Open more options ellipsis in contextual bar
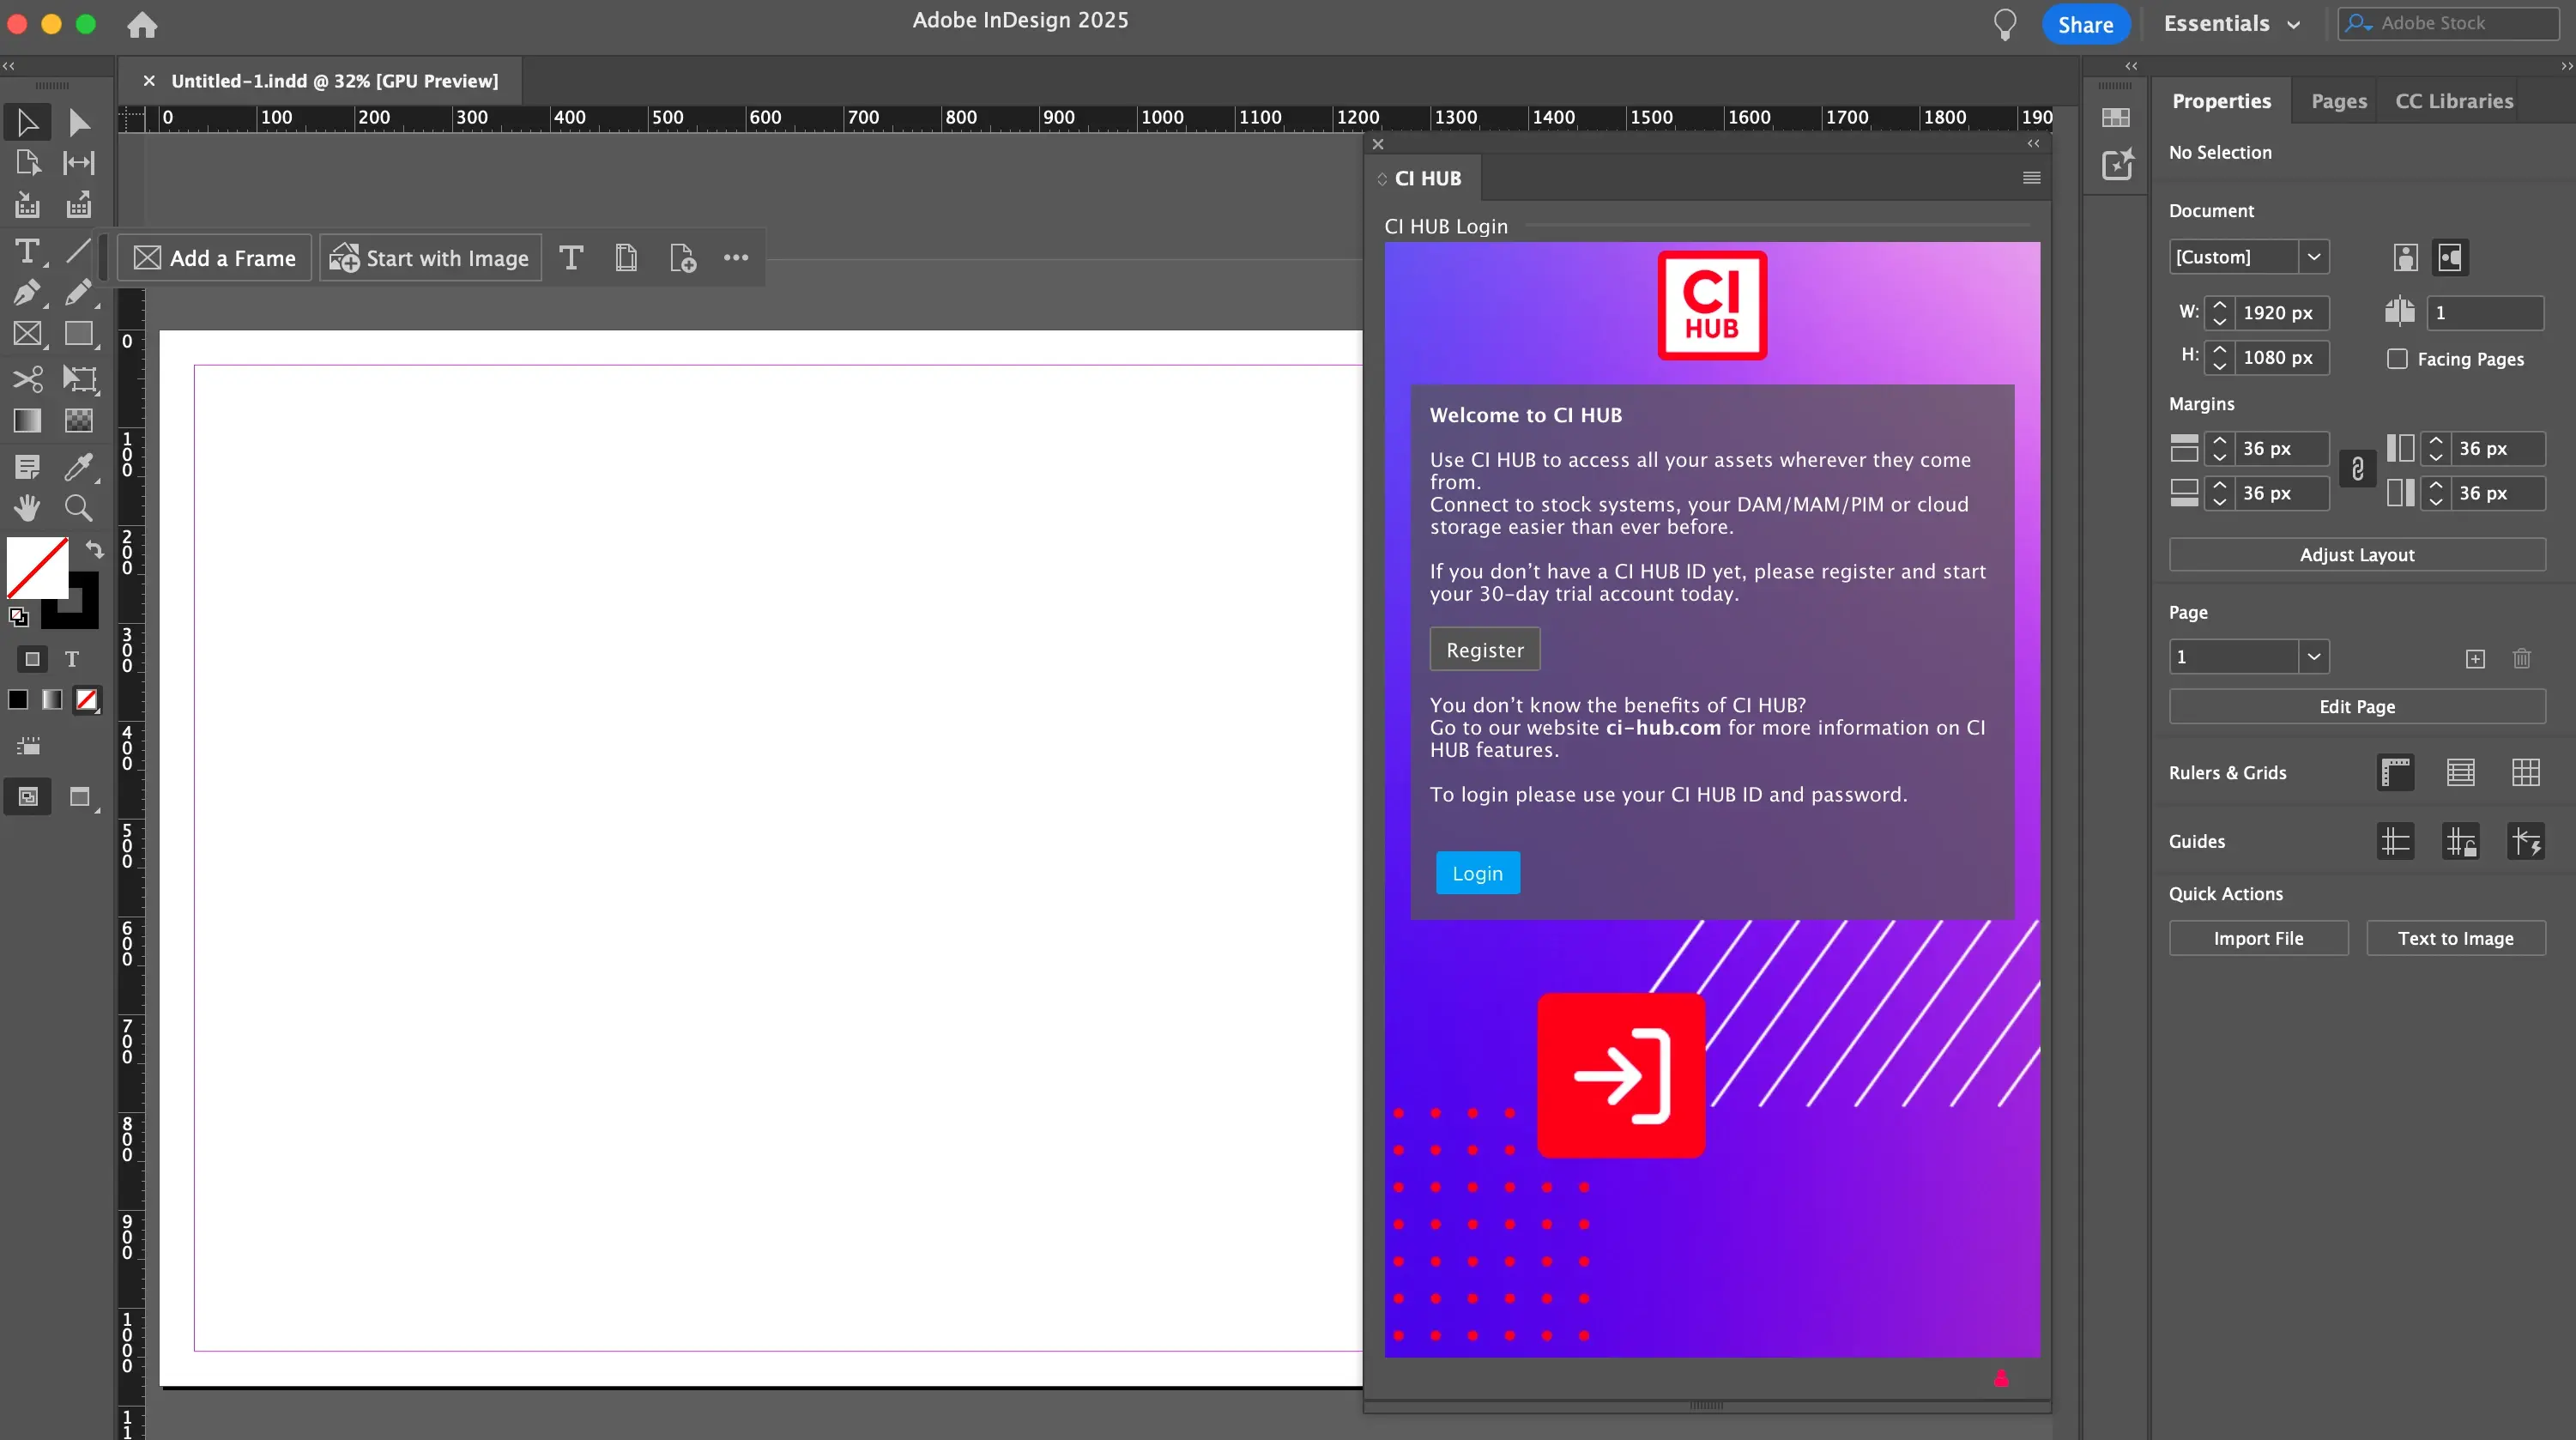2576x1440 pixels. coord(736,258)
